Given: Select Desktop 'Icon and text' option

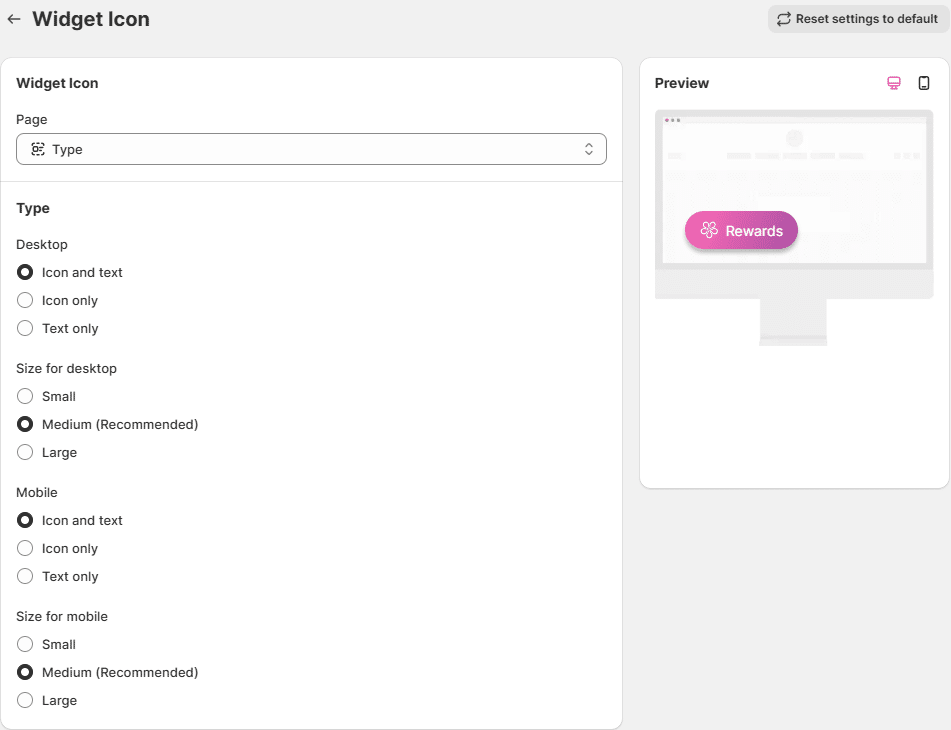Looking at the screenshot, I should [26, 272].
